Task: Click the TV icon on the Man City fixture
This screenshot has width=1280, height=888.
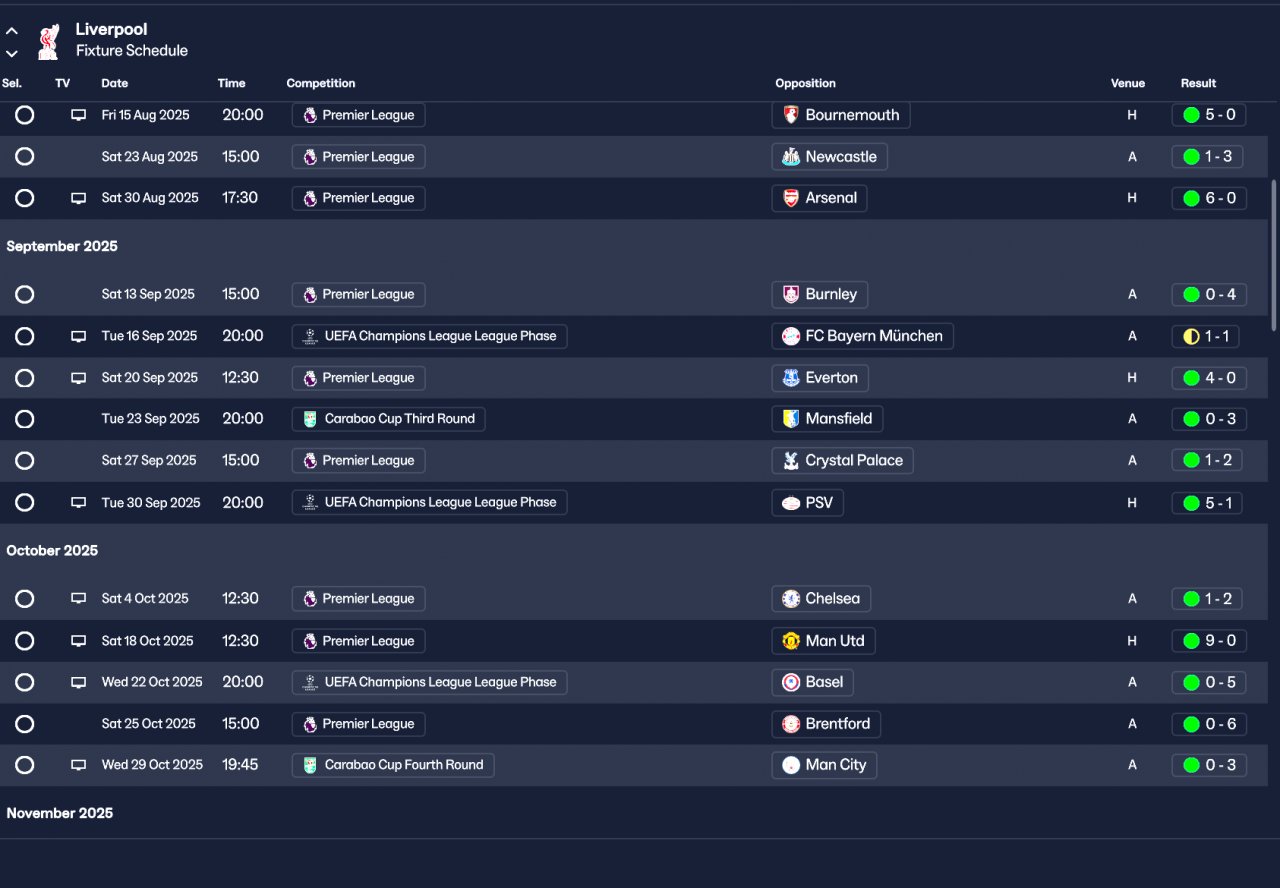Action: coord(78,765)
